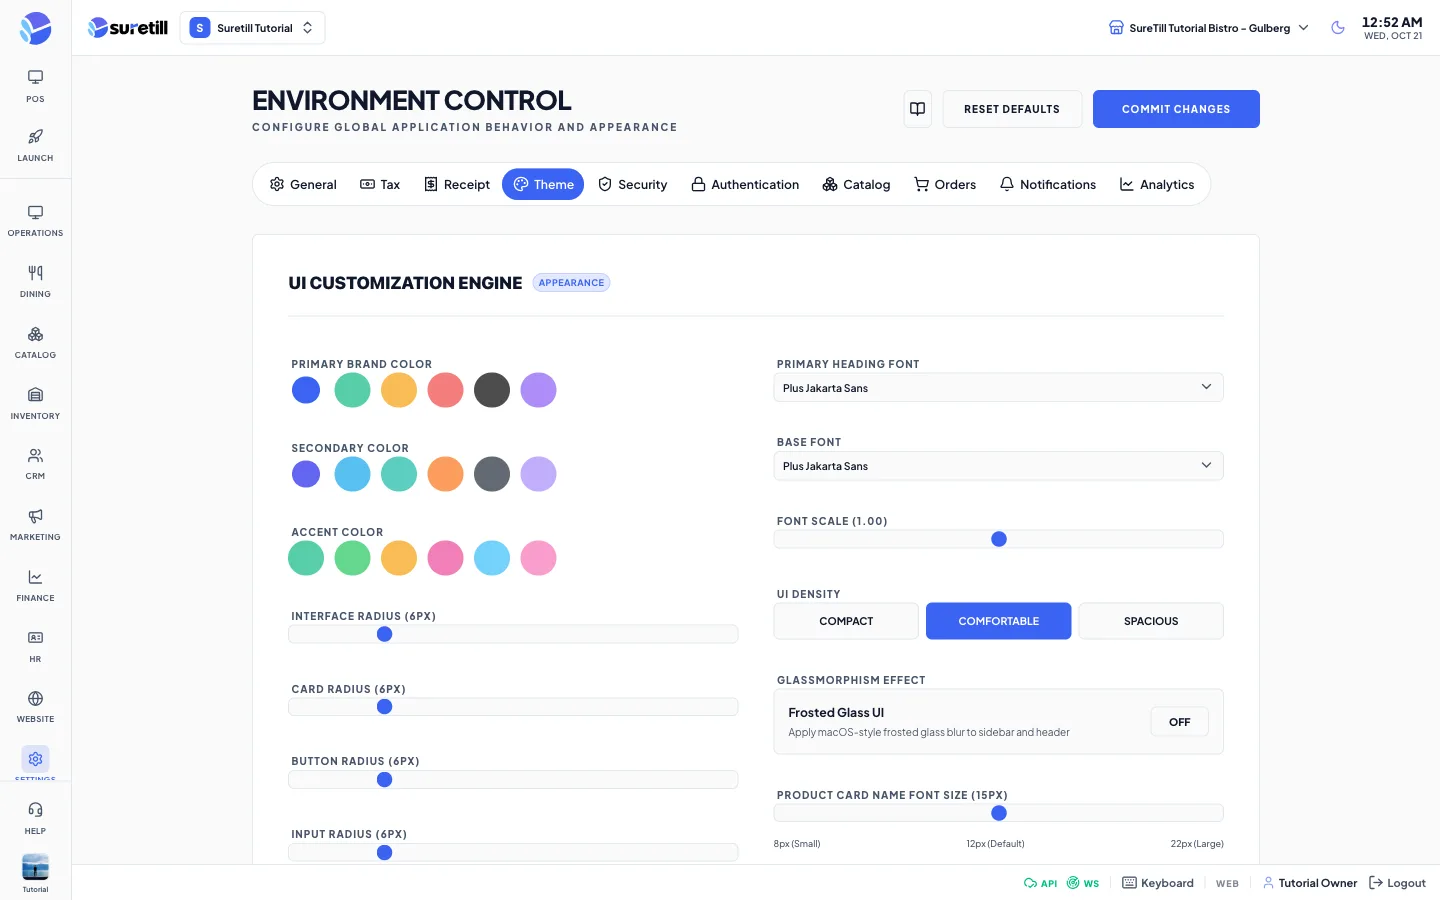
Task: Pick the orange secondary color swatch
Action: [x=445, y=474]
